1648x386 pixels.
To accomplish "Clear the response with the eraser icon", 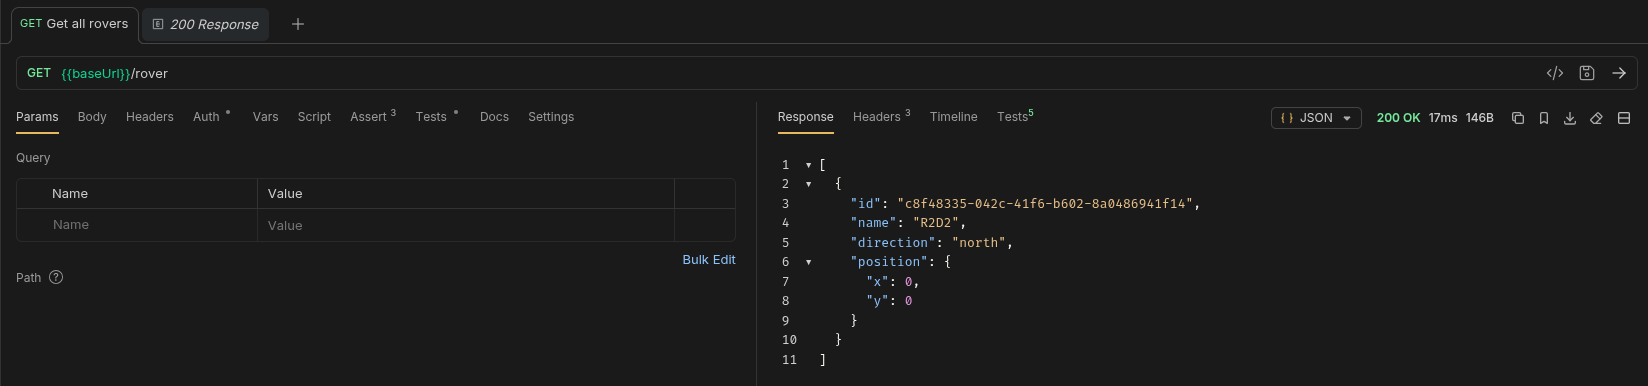I will point(1596,118).
